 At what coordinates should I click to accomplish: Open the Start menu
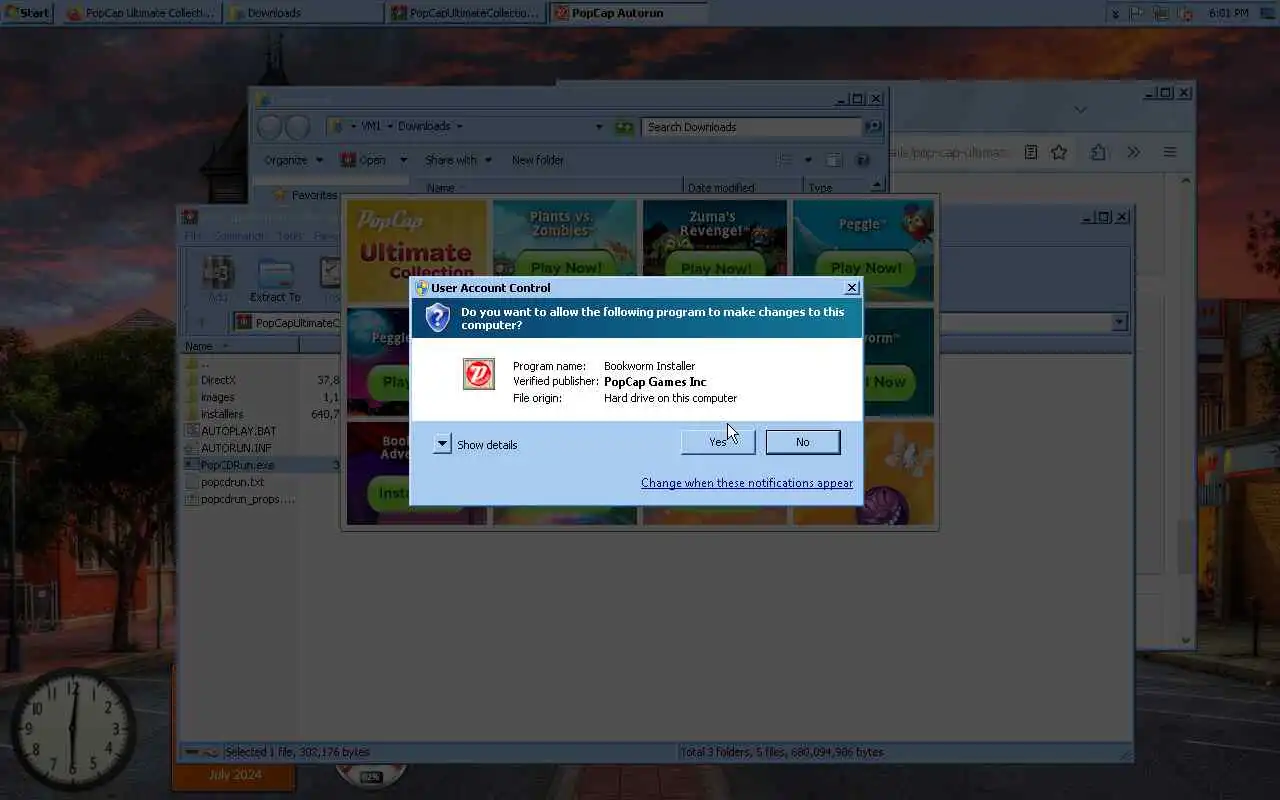[x=27, y=13]
